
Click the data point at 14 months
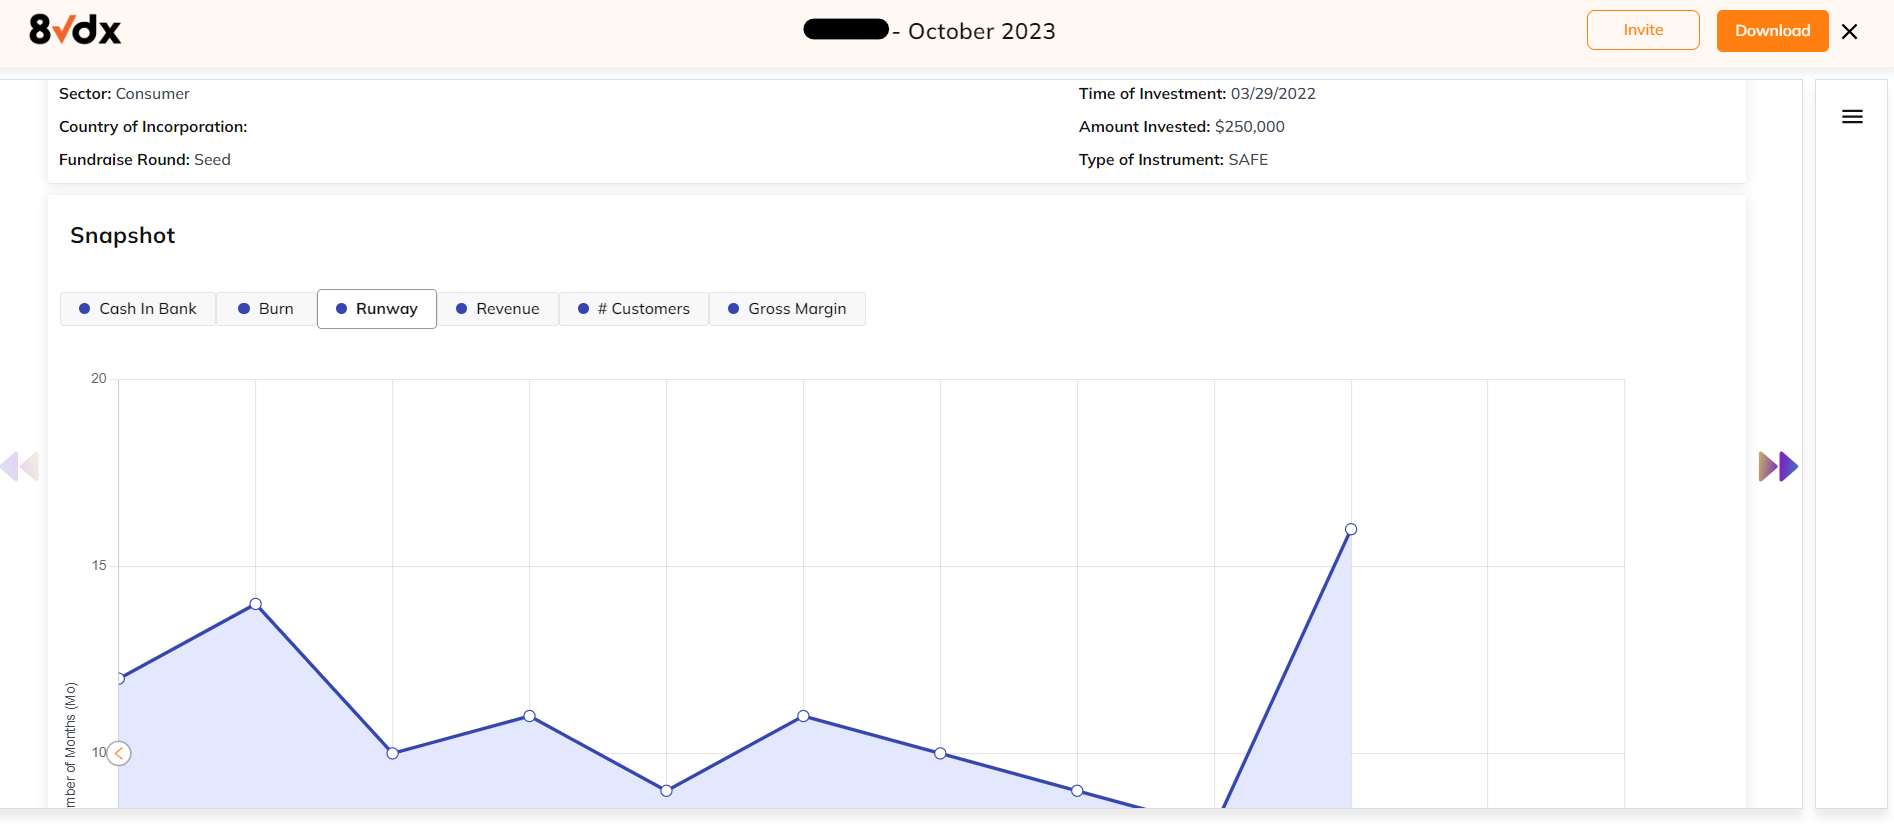[256, 604]
